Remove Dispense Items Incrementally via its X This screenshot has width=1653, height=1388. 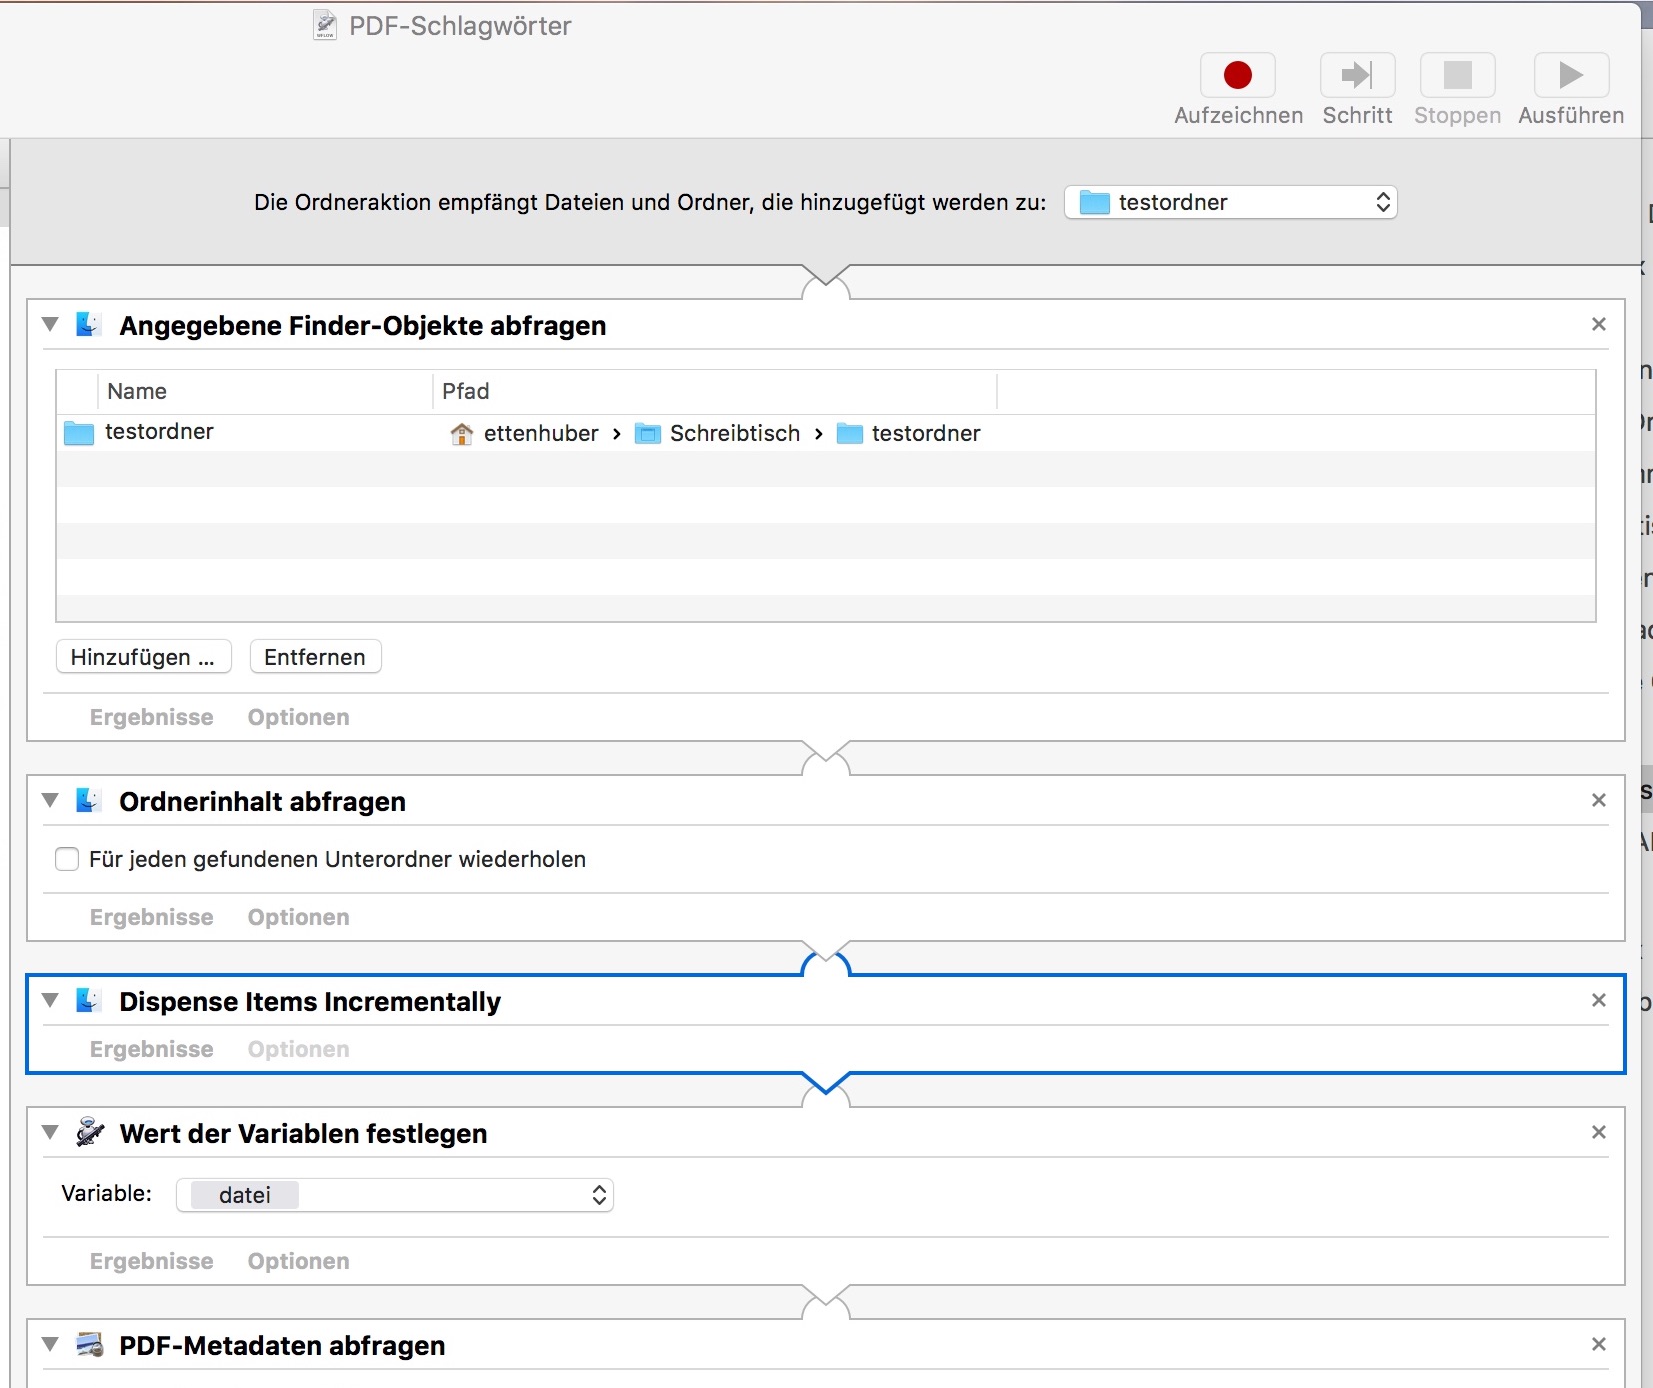[x=1599, y=1000]
